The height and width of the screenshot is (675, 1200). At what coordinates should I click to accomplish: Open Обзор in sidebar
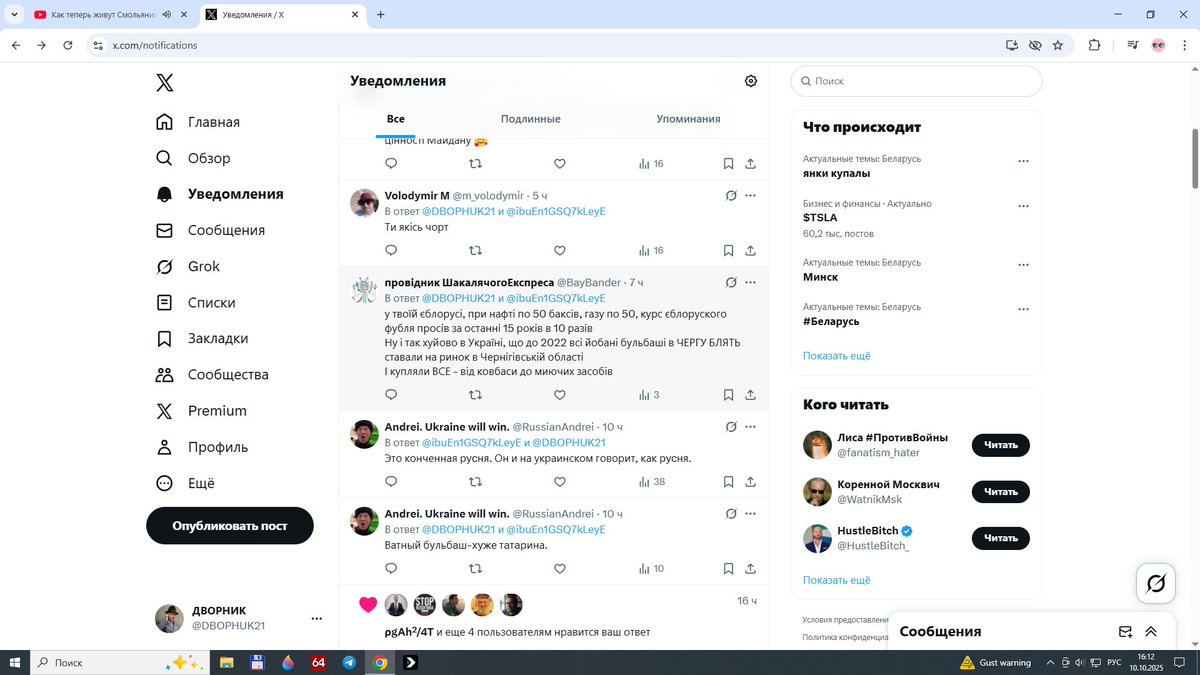click(193, 158)
